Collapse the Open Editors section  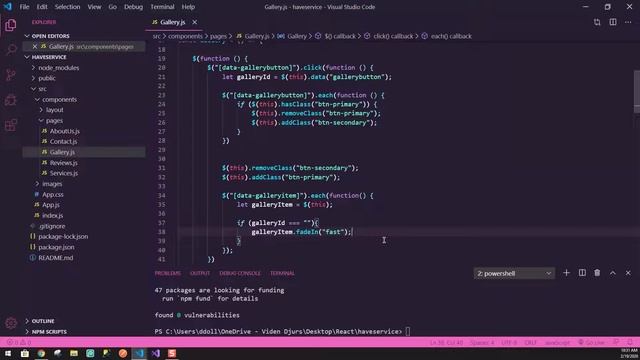pos(50,36)
